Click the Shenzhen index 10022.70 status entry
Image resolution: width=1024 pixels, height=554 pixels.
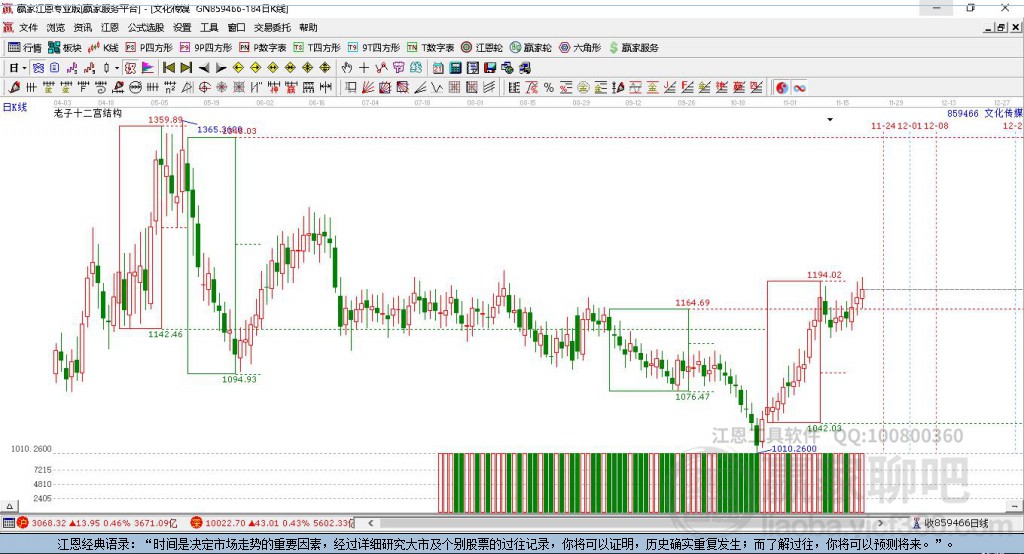click(272, 523)
